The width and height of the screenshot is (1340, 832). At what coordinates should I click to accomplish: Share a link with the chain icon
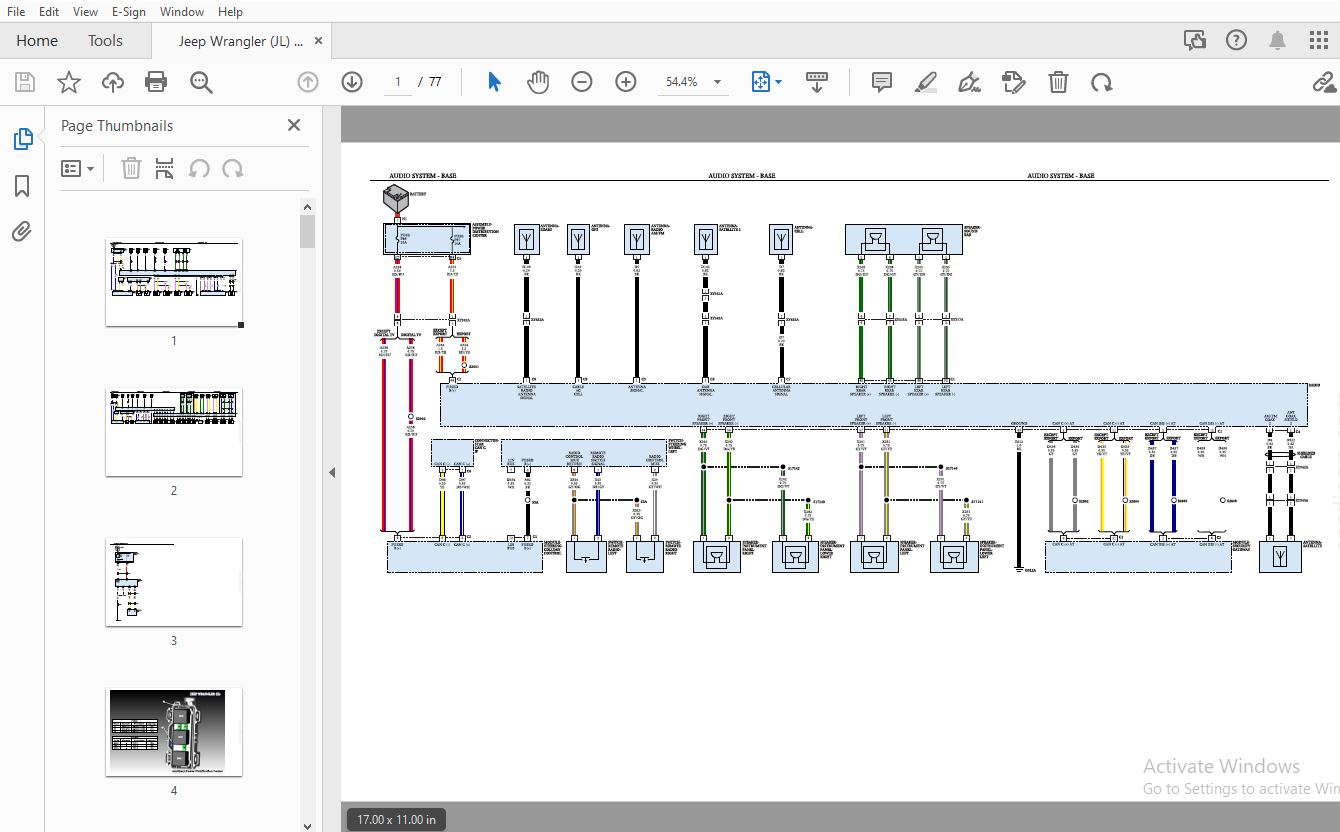[1324, 82]
